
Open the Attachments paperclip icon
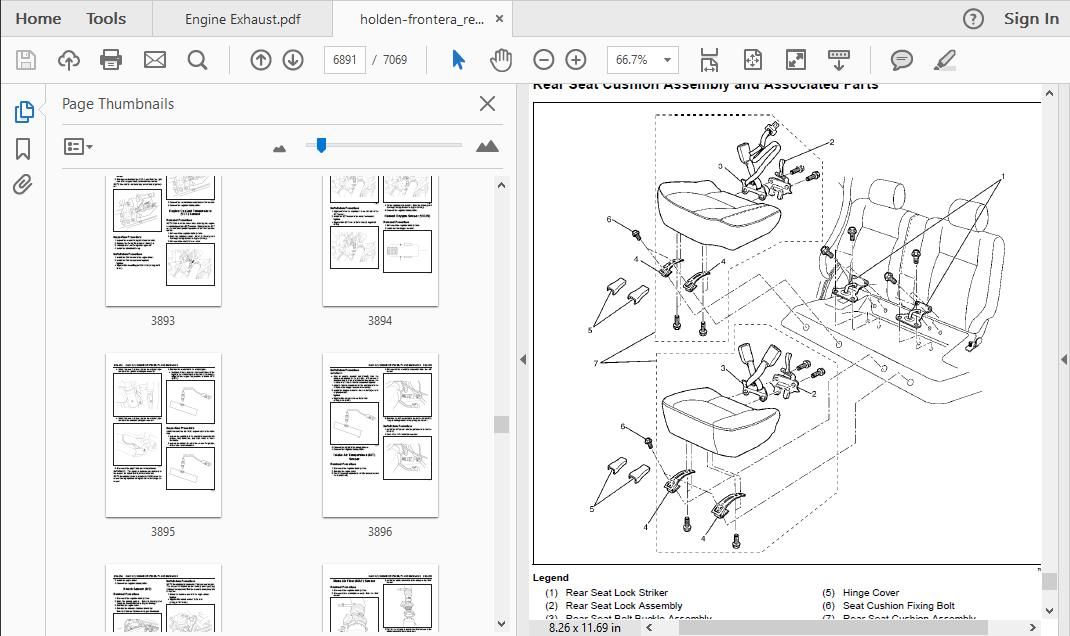[23, 185]
